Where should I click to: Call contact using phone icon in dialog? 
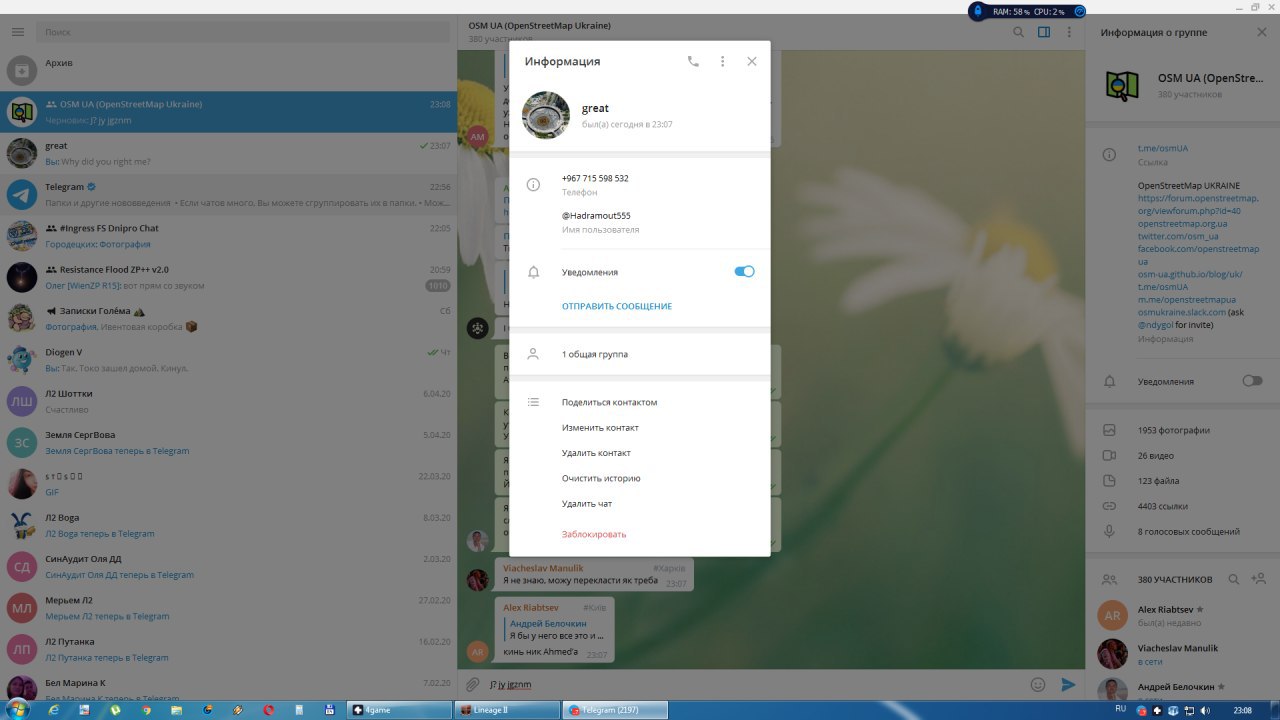pos(693,61)
